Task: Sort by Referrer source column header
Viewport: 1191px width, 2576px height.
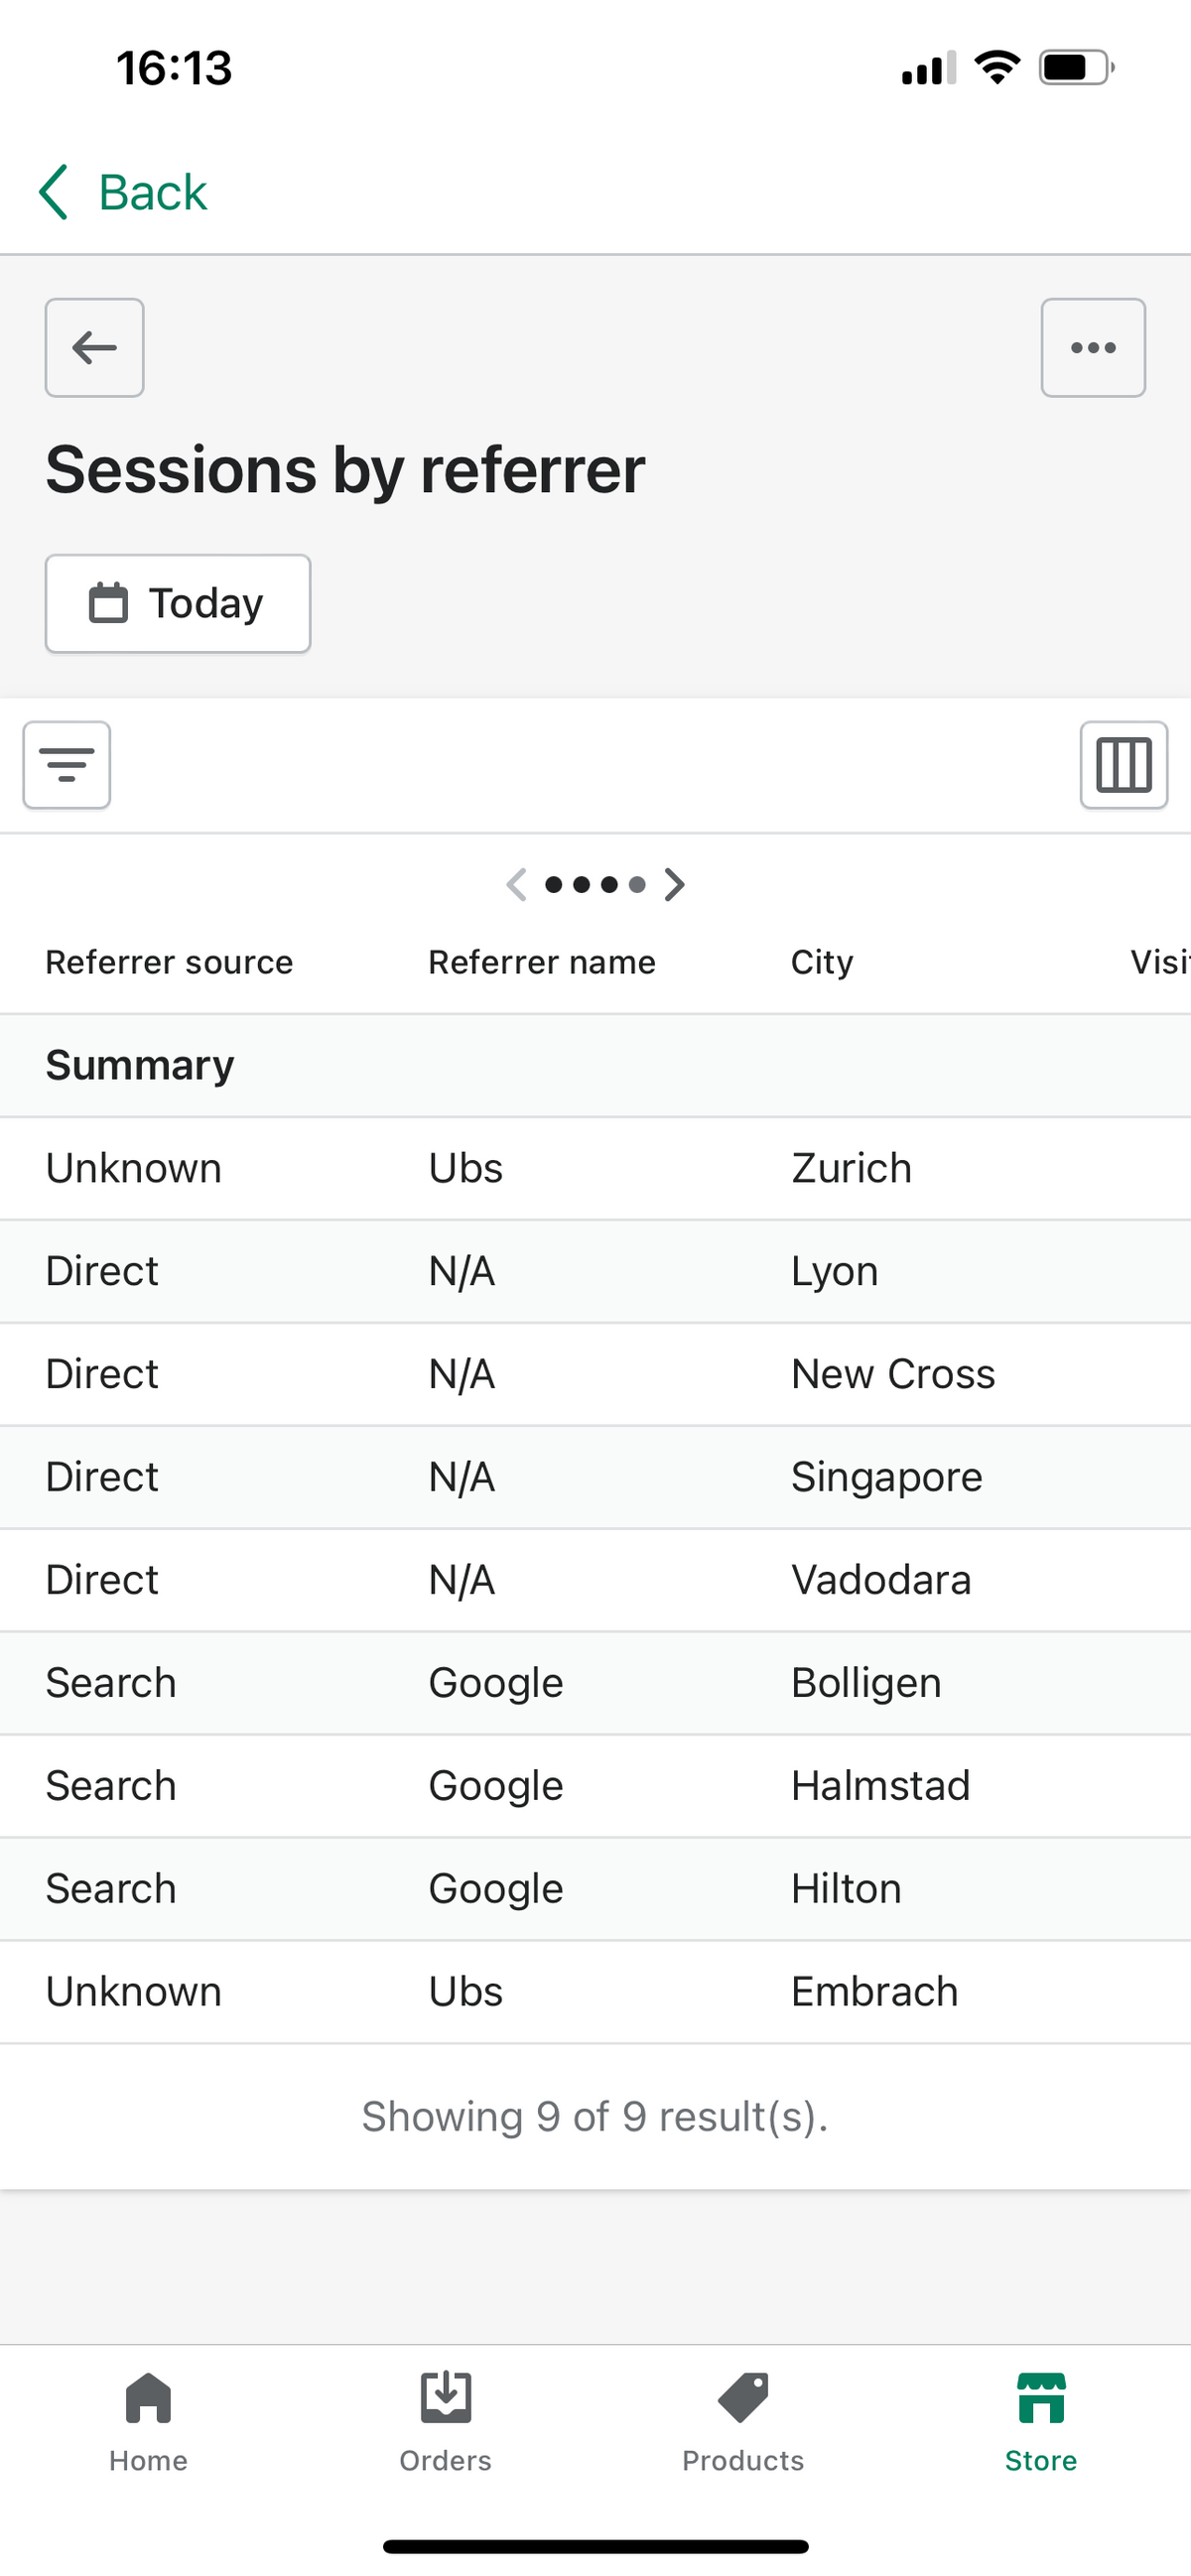Action: 169,962
